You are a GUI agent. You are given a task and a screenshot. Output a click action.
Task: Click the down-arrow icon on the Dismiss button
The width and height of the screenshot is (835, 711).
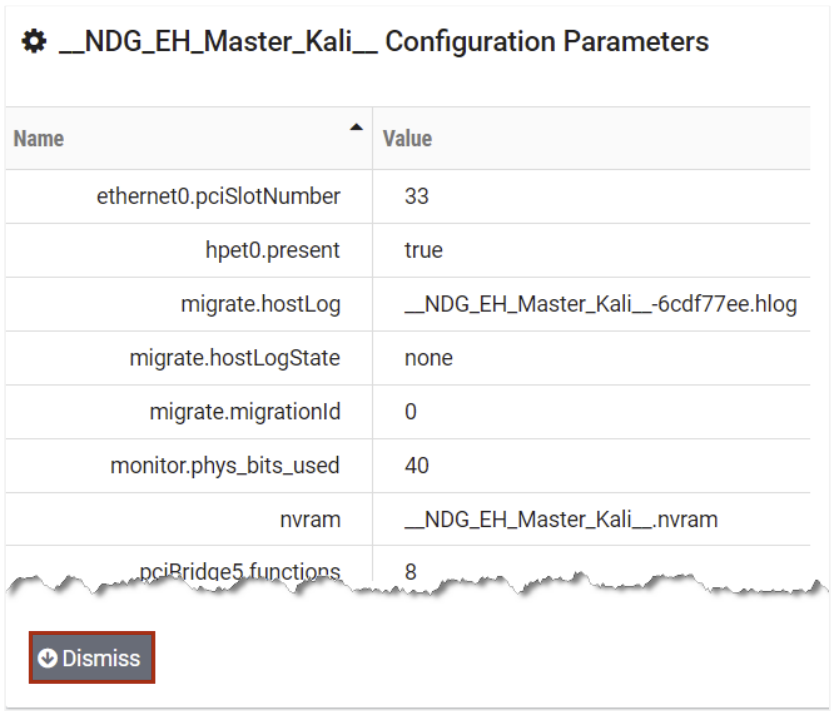[x=47, y=658]
